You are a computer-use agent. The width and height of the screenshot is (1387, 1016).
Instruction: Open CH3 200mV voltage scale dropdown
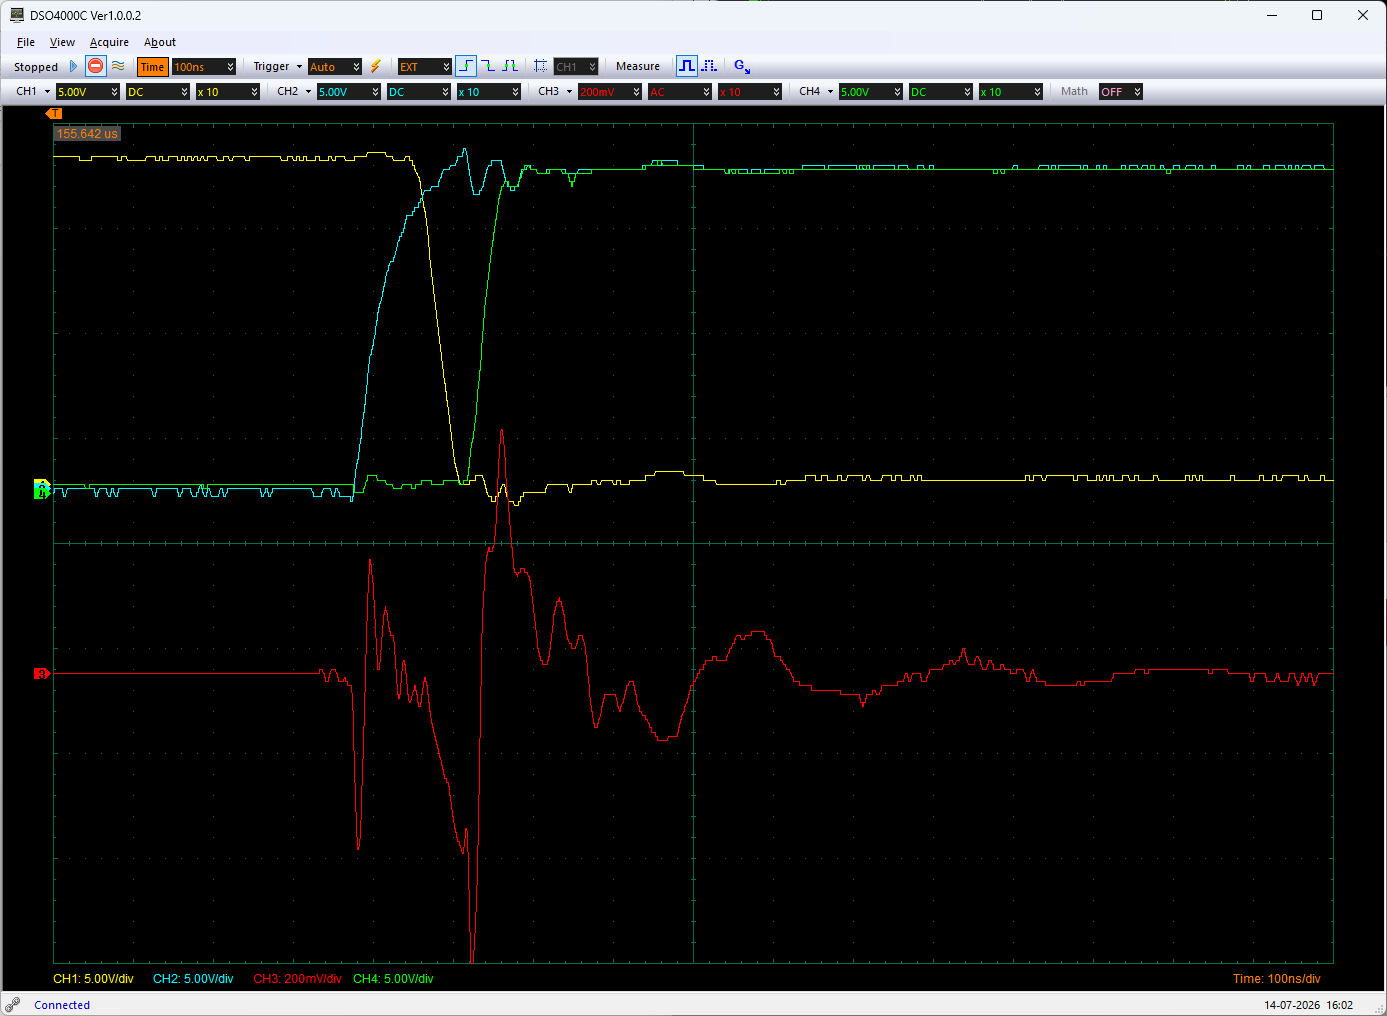(610, 92)
